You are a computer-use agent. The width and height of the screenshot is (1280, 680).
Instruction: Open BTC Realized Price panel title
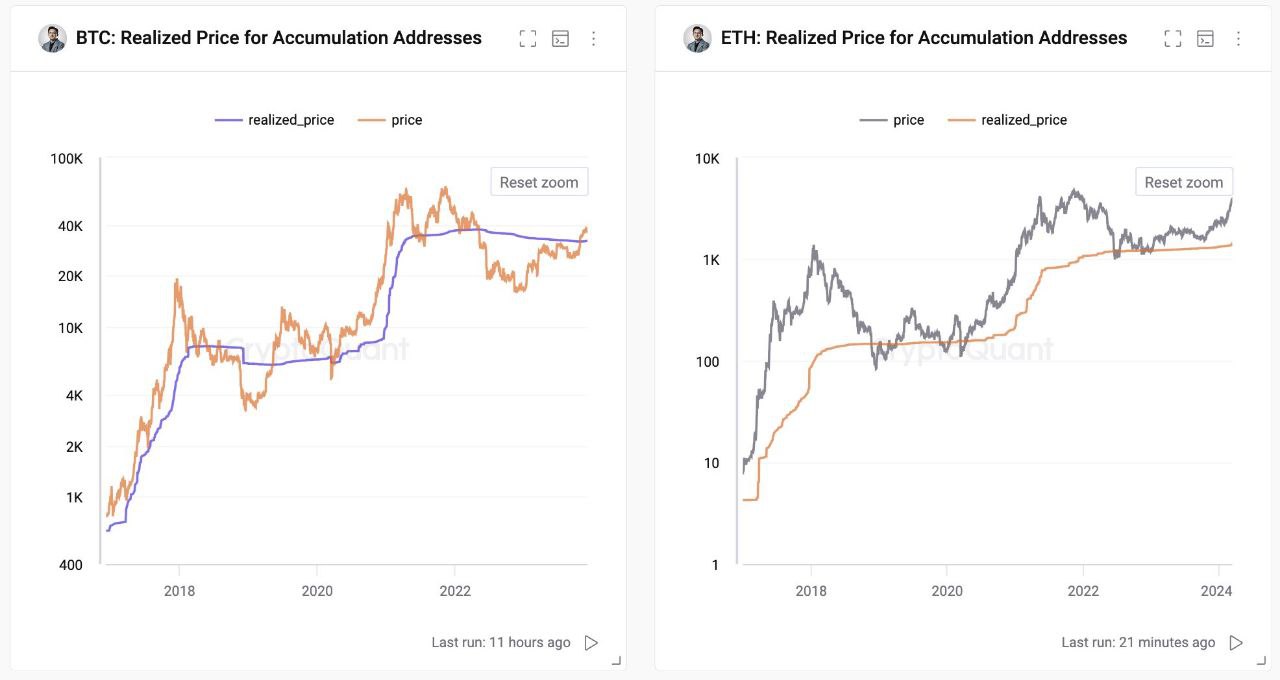(279, 38)
